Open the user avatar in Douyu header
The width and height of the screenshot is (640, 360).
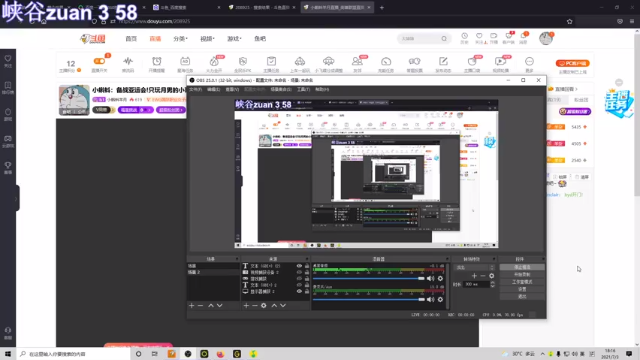pos(546,38)
